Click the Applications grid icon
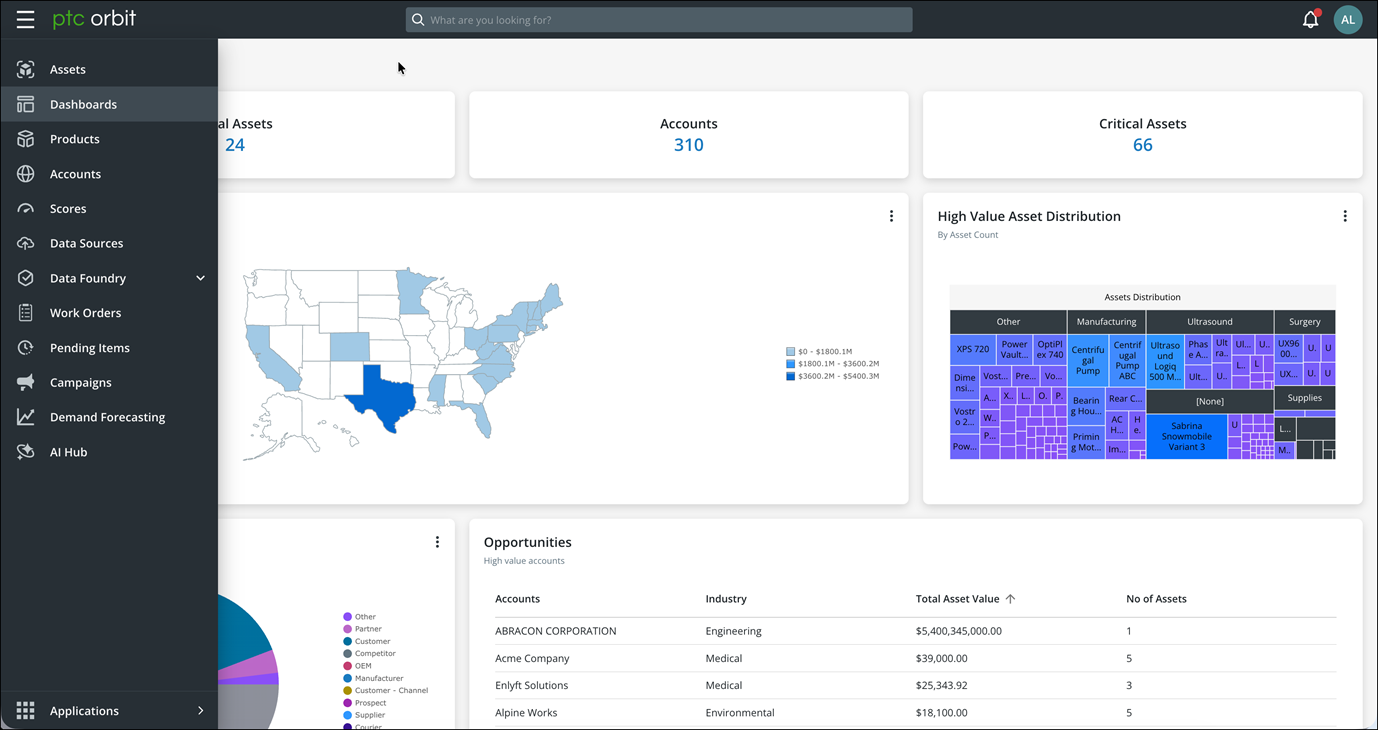The width and height of the screenshot is (1378, 730). point(26,710)
